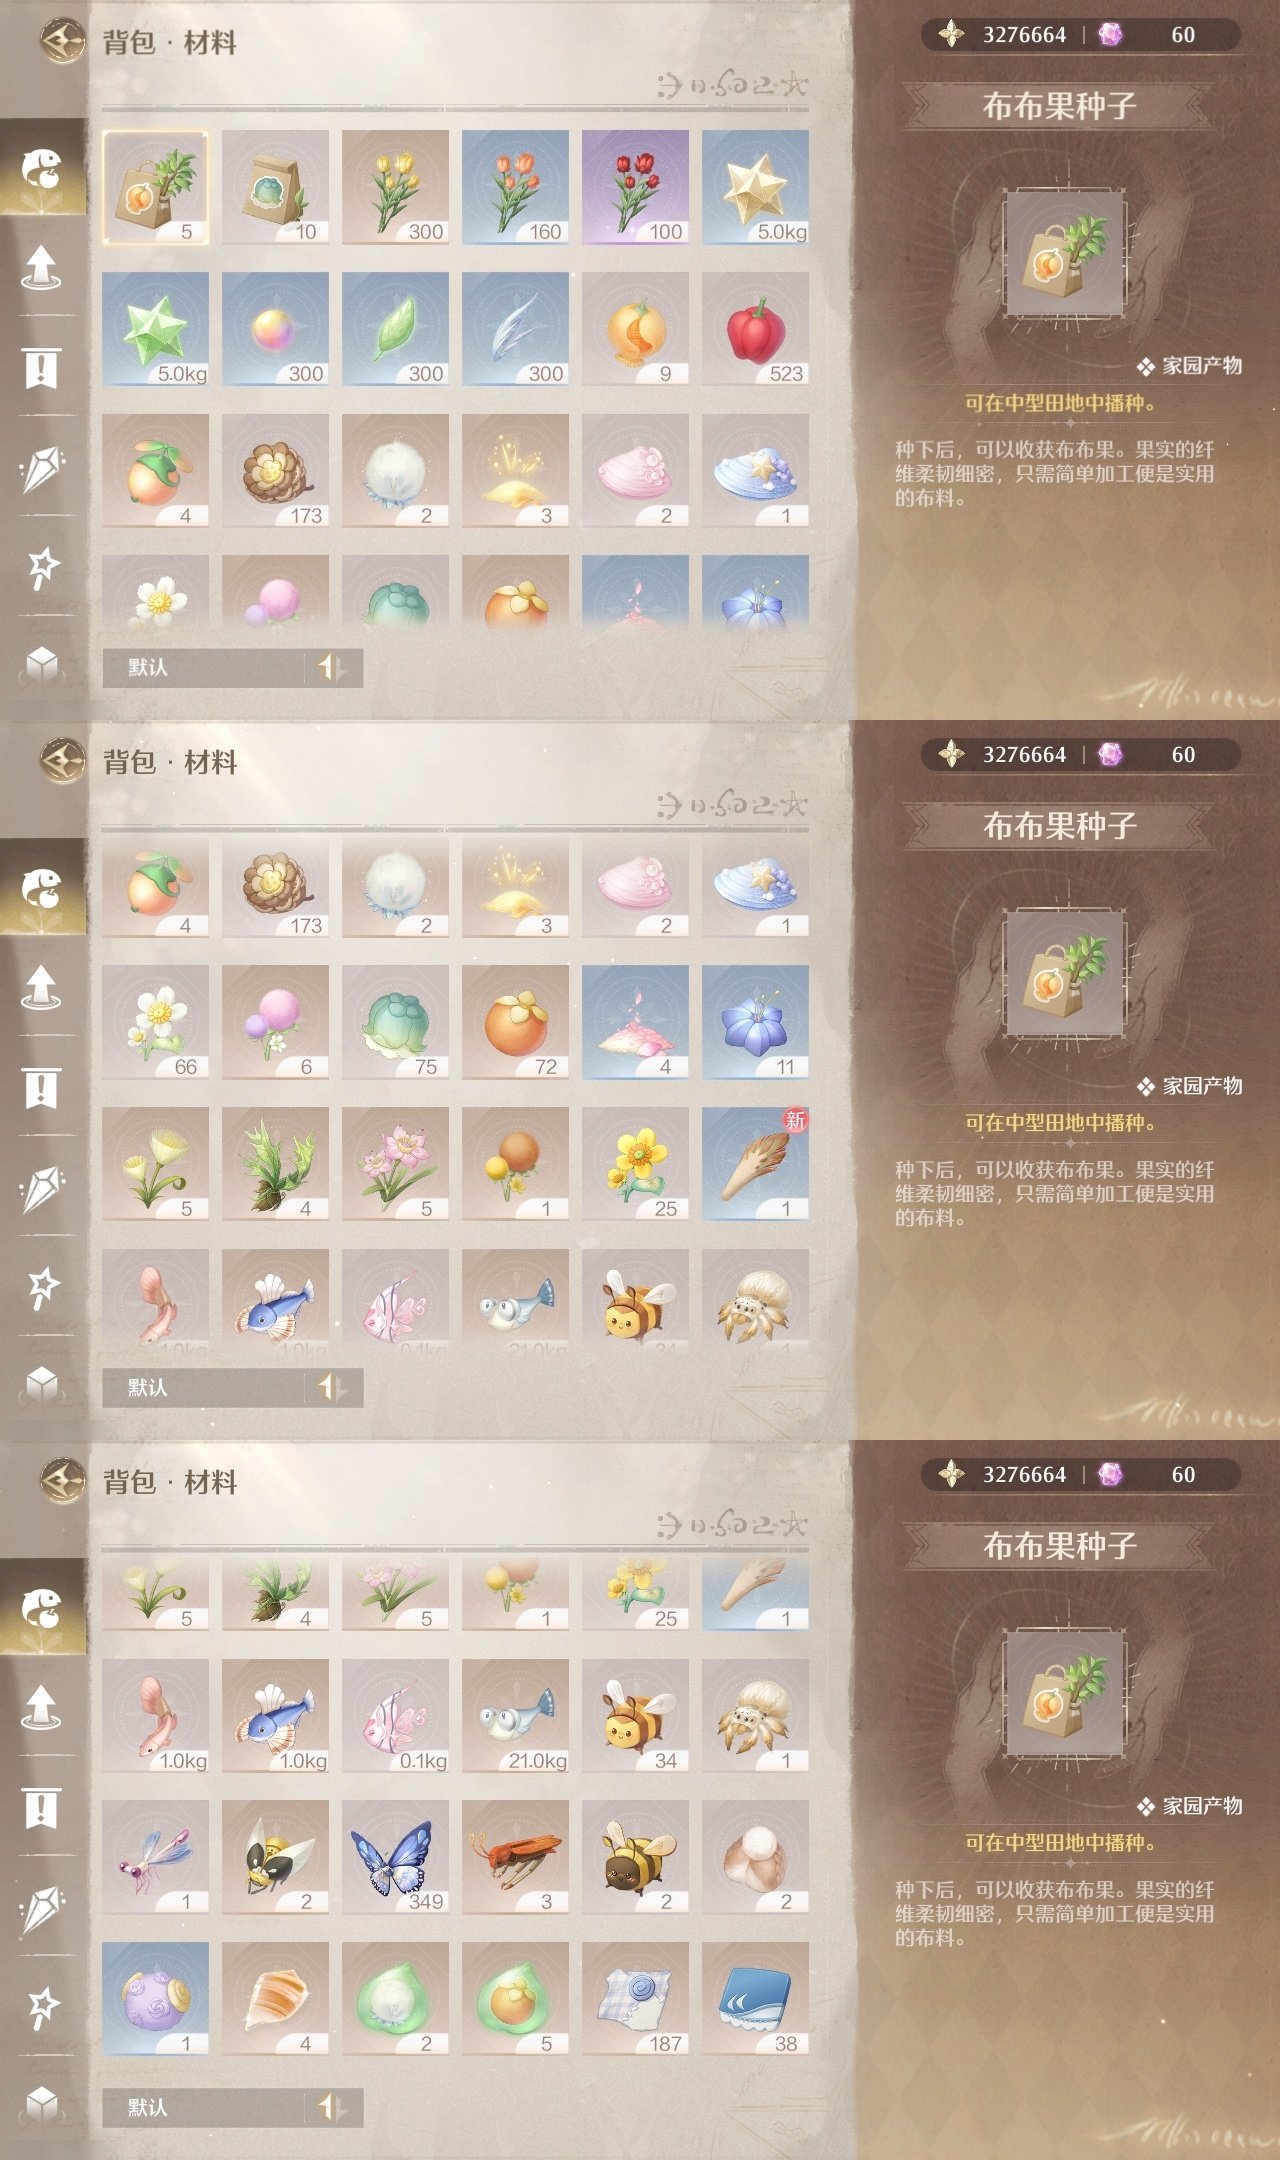
Task: Select the blue butterfly item showing 349
Action: pyautogui.click(x=395, y=1857)
